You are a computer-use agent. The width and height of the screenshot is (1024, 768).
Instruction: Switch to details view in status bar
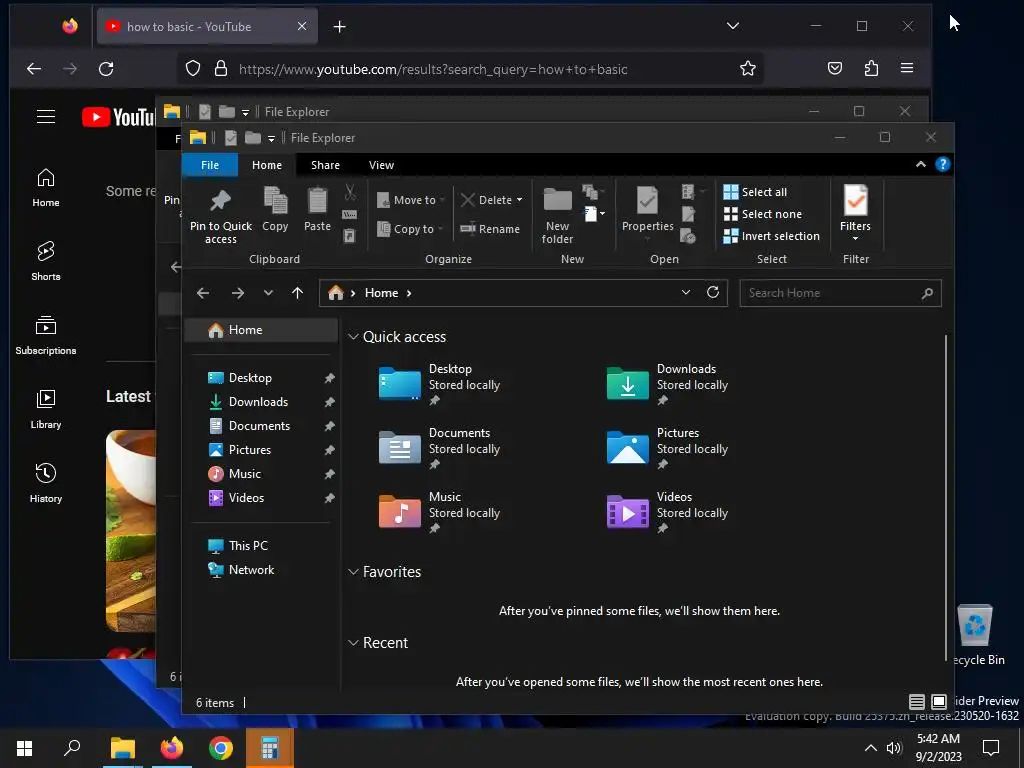[x=917, y=702]
